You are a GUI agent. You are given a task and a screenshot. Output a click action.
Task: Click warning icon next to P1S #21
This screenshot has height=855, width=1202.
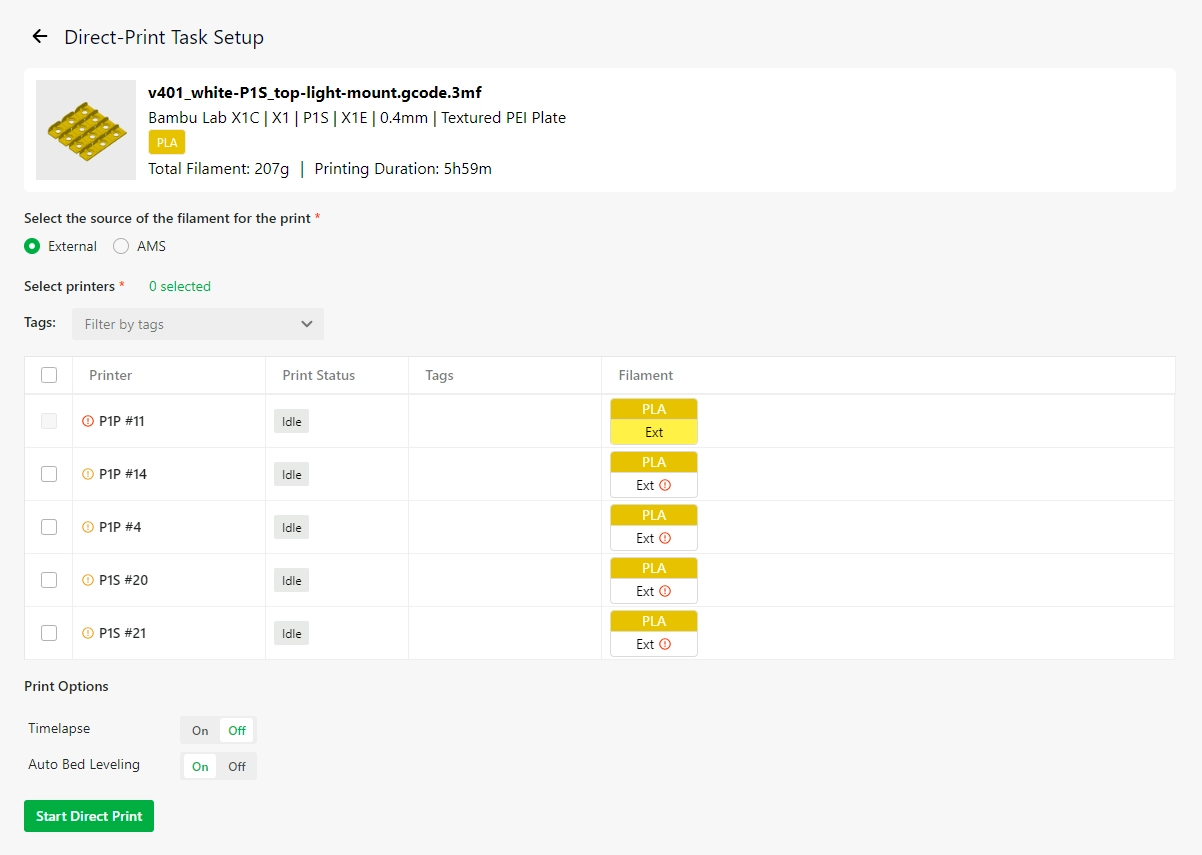[x=88, y=633]
